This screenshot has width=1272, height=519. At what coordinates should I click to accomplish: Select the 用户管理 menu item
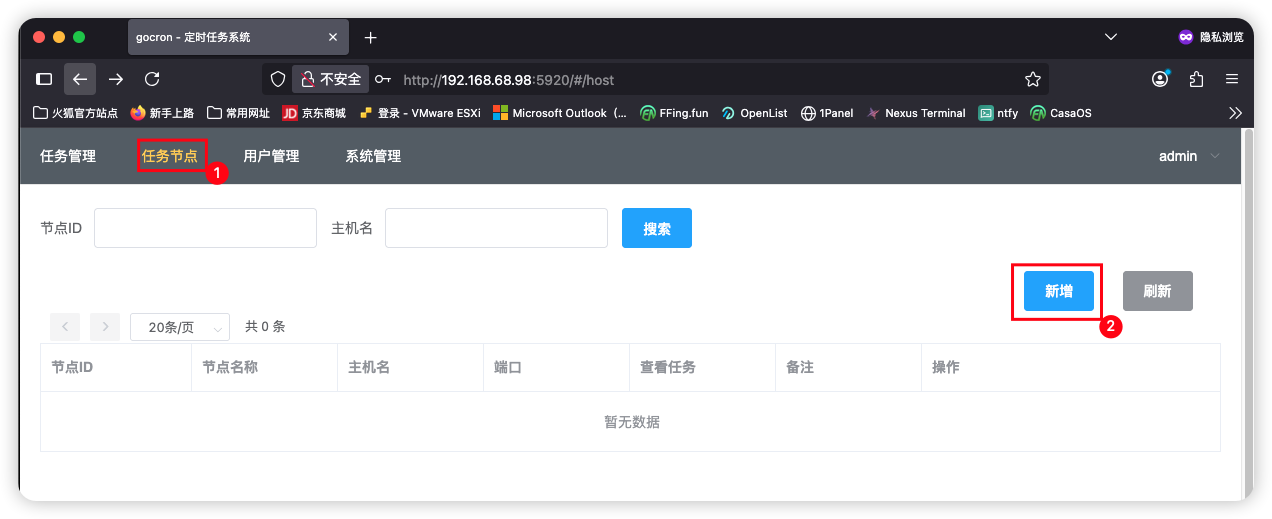tap(271, 156)
